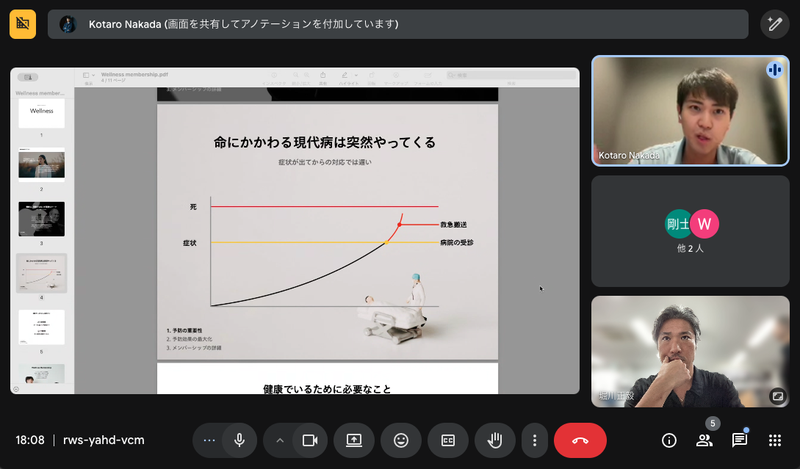Viewport: 800px width, 469px height.
Task: Select Kotaro Nakada's video tile
Action: coord(690,111)
